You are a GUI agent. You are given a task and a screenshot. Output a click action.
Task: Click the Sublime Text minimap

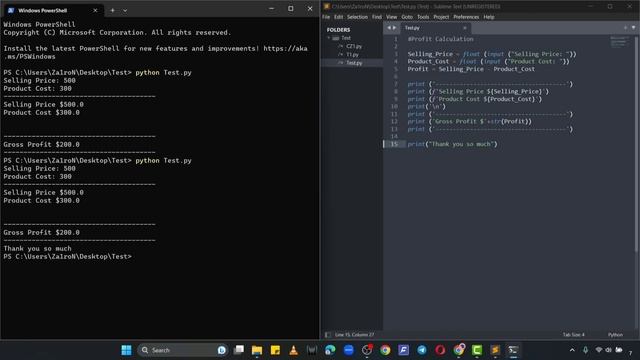click(620, 42)
